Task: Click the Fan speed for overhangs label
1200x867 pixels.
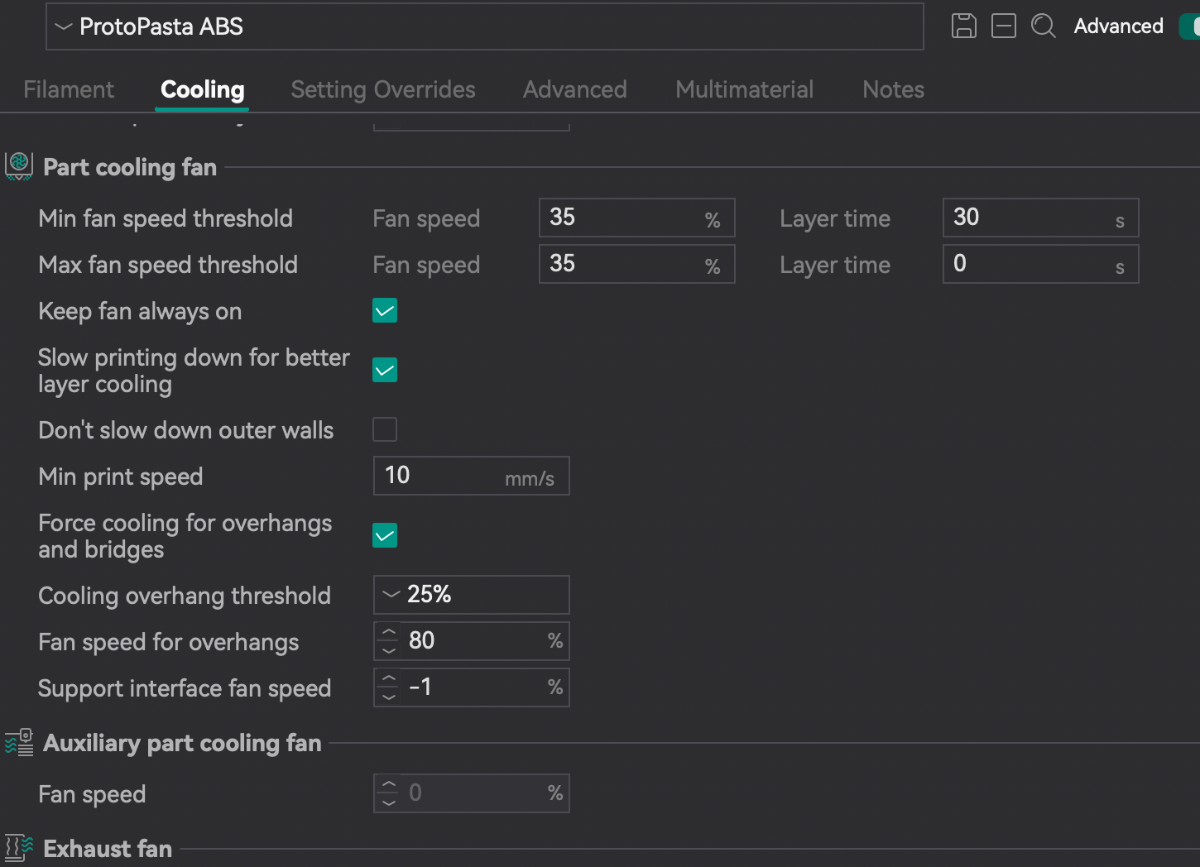Action: 168,642
